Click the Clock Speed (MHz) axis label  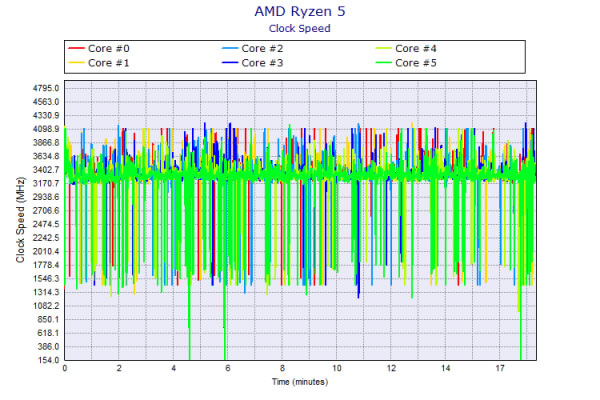pyautogui.click(x=20, y=220)
